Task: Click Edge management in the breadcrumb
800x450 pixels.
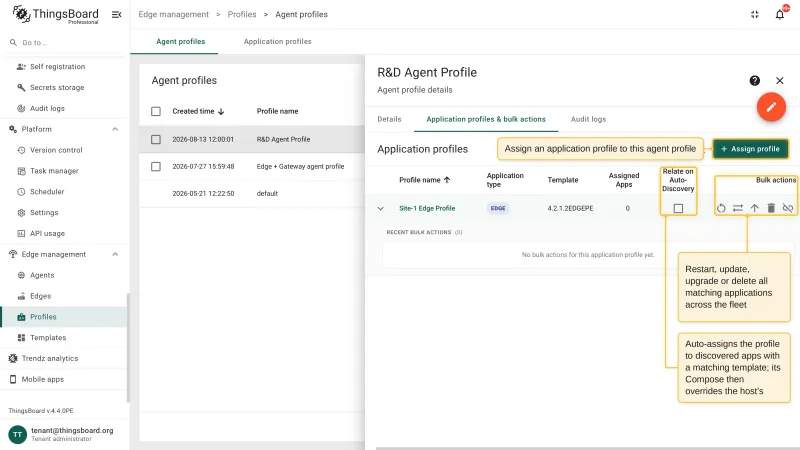Action: (173, 14)
